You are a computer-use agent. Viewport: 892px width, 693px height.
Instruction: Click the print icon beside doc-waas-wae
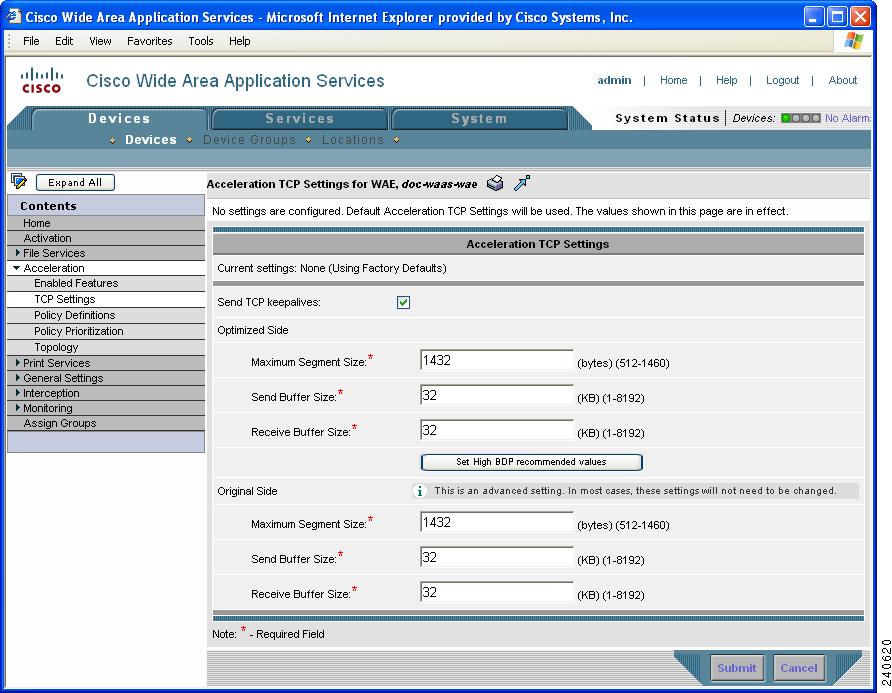click(495, 183)
